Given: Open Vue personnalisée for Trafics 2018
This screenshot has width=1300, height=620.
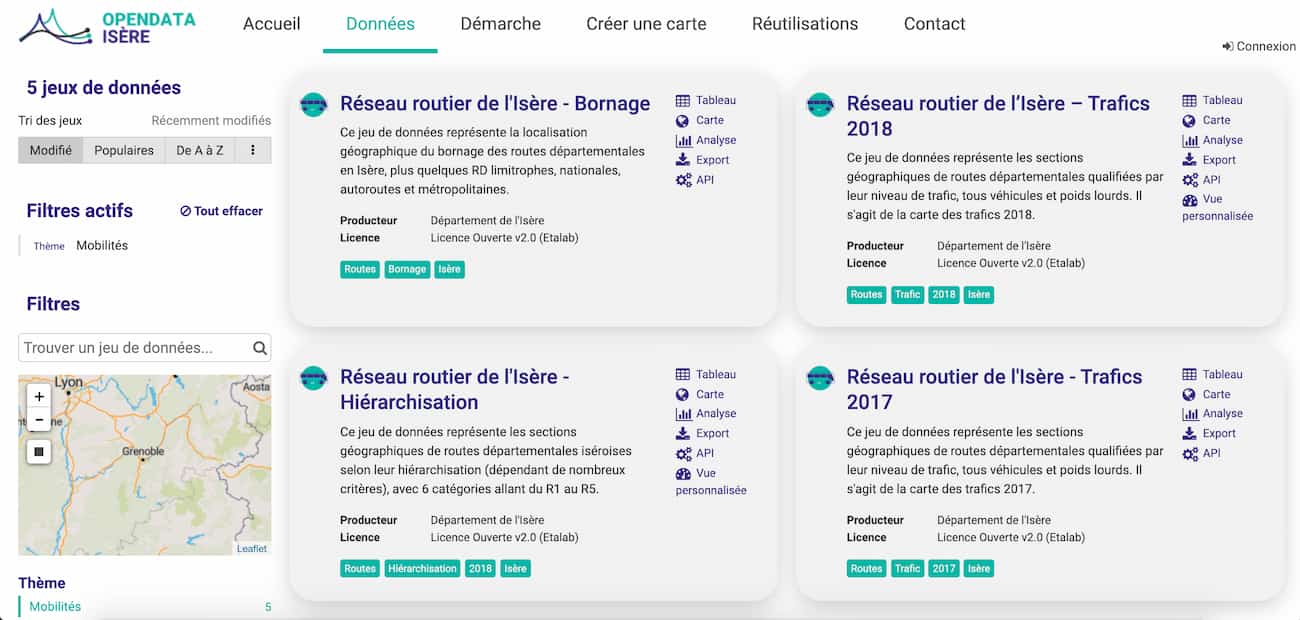Looking at the screenshot, I should point(1217,208).
